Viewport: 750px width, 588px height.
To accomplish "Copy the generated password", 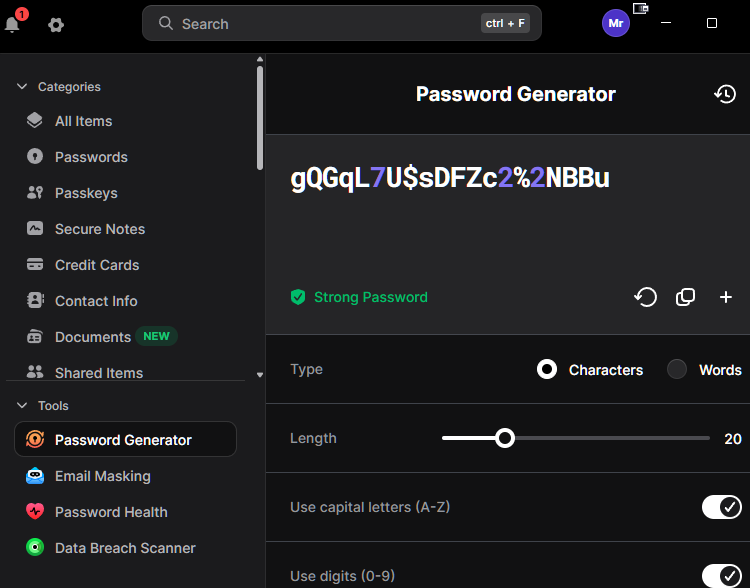I will 685,297.
